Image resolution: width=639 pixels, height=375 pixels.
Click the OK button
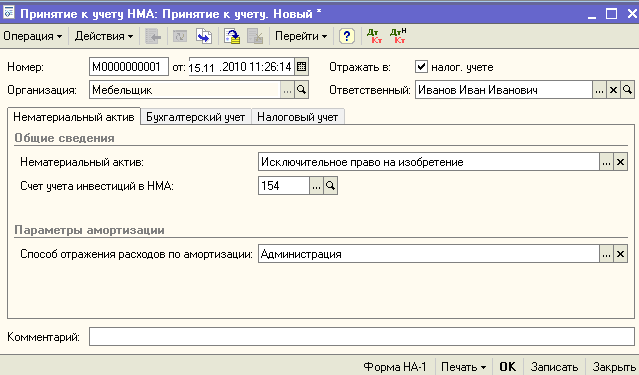[x=507, y=367]
